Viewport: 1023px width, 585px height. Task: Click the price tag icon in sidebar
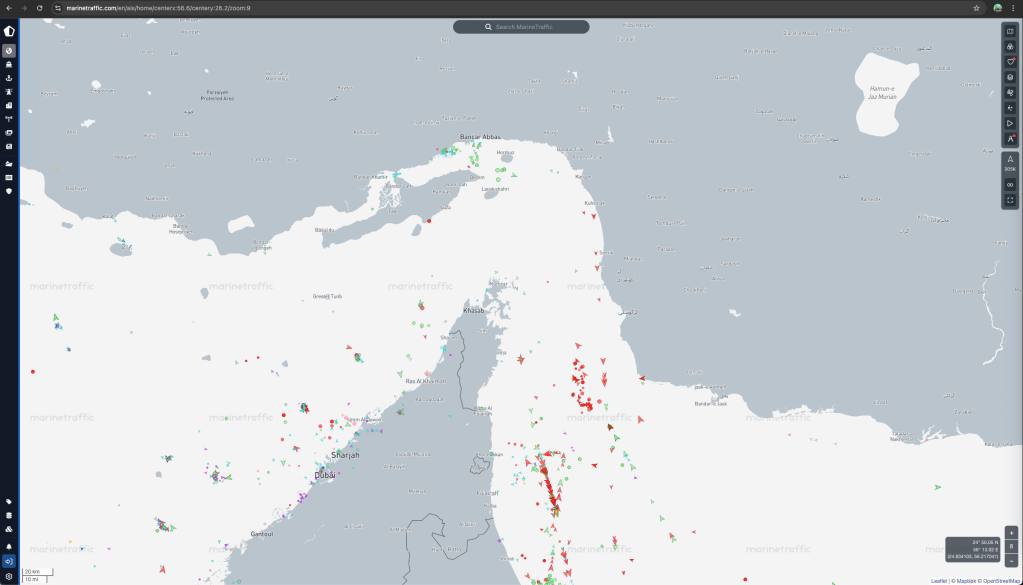[9, 502]
